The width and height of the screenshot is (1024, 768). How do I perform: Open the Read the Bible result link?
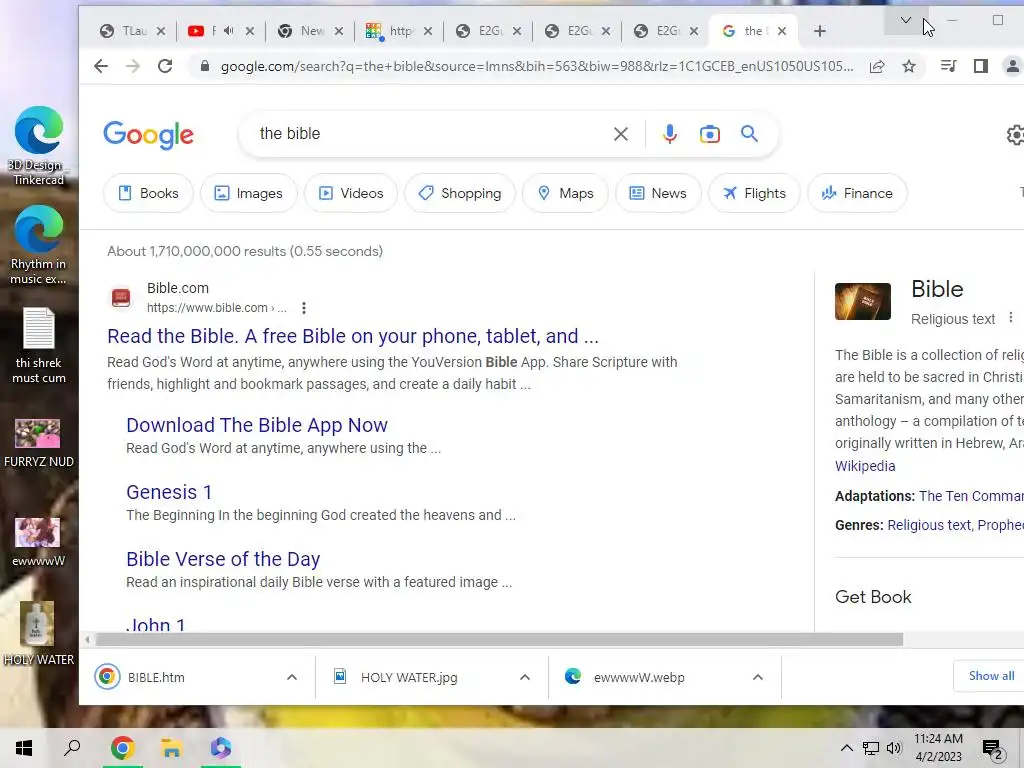[x=353, y=336]
